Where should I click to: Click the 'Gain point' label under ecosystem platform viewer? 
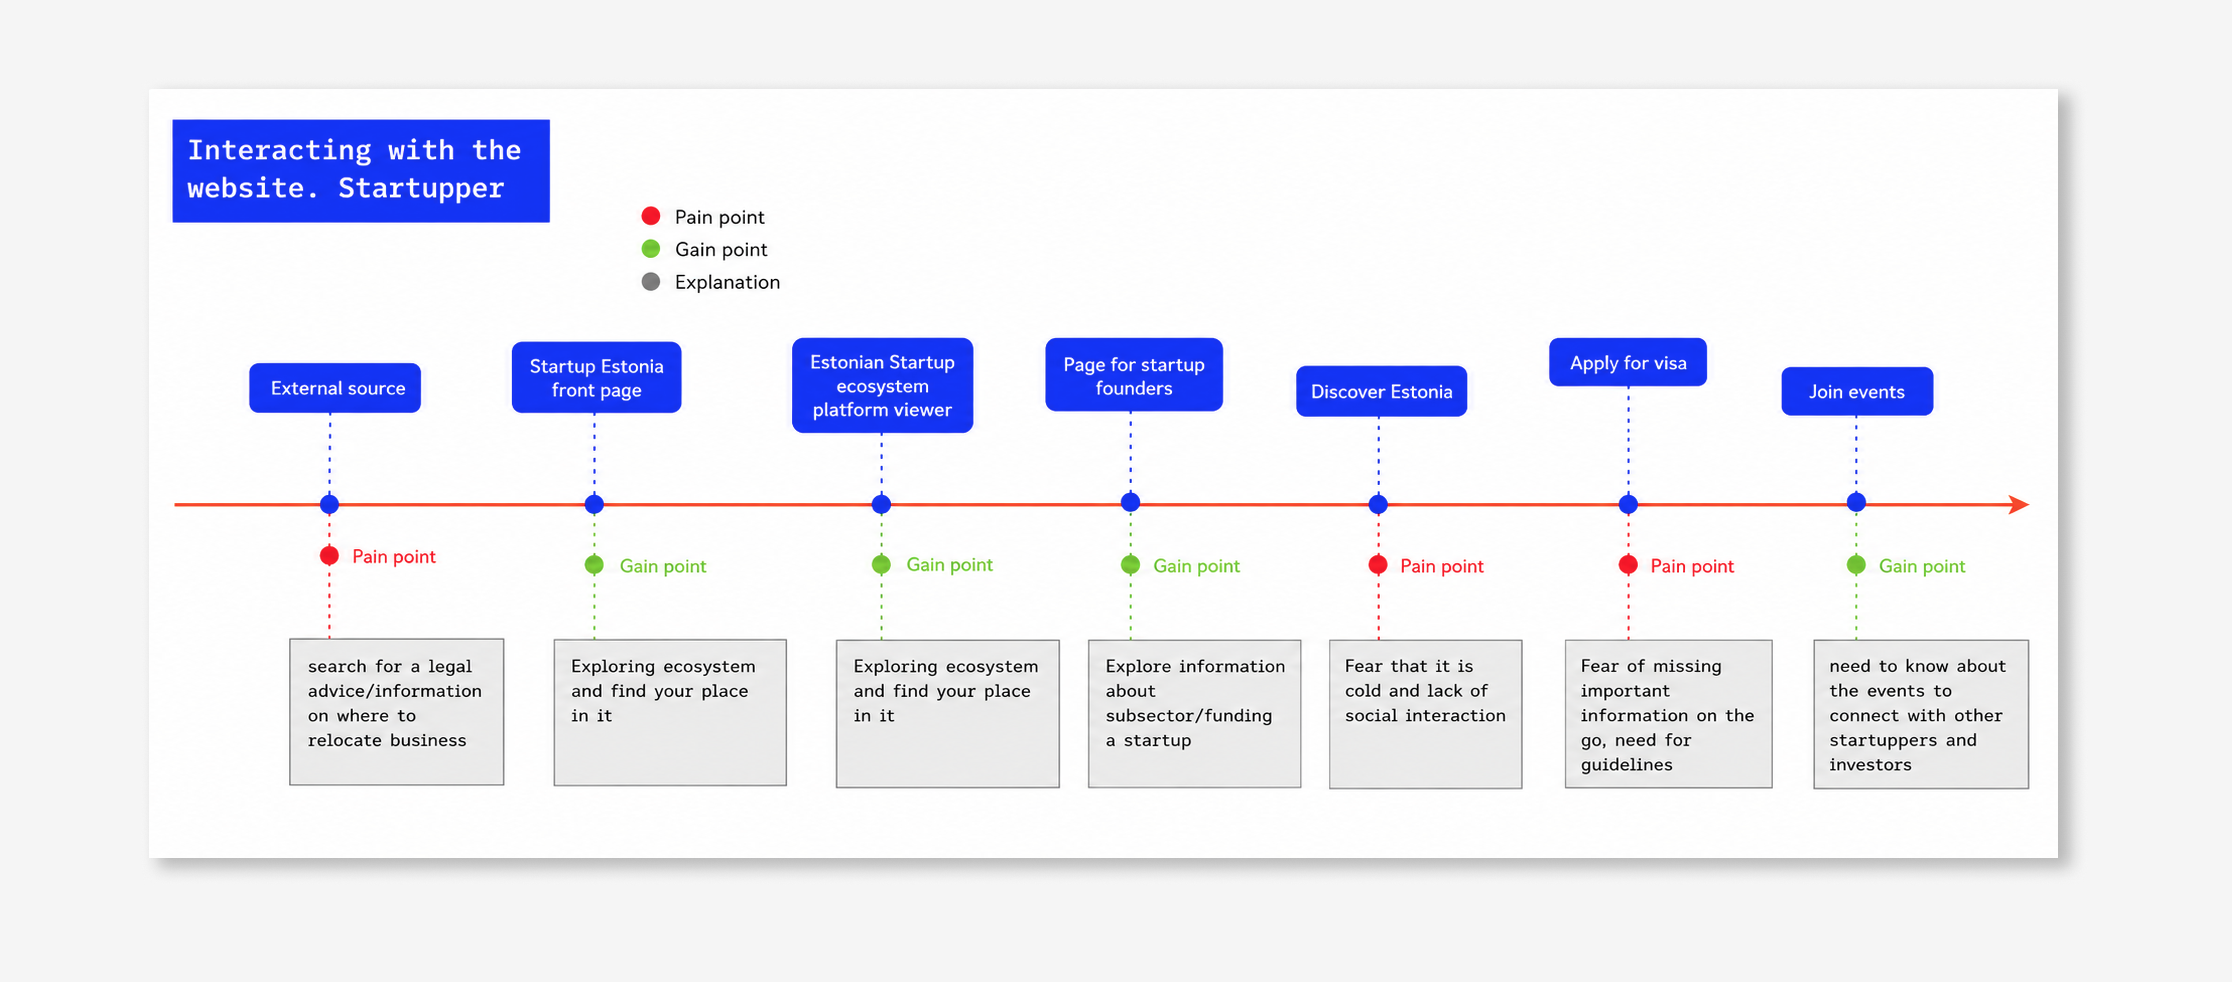coord(949,565)
